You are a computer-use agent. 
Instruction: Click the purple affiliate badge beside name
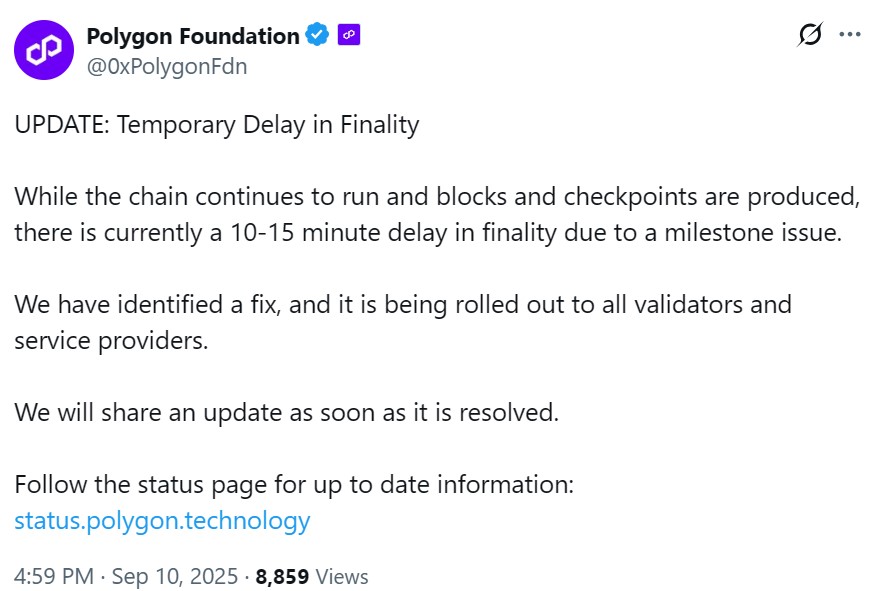pyautogui.click(x=349, y=36)
